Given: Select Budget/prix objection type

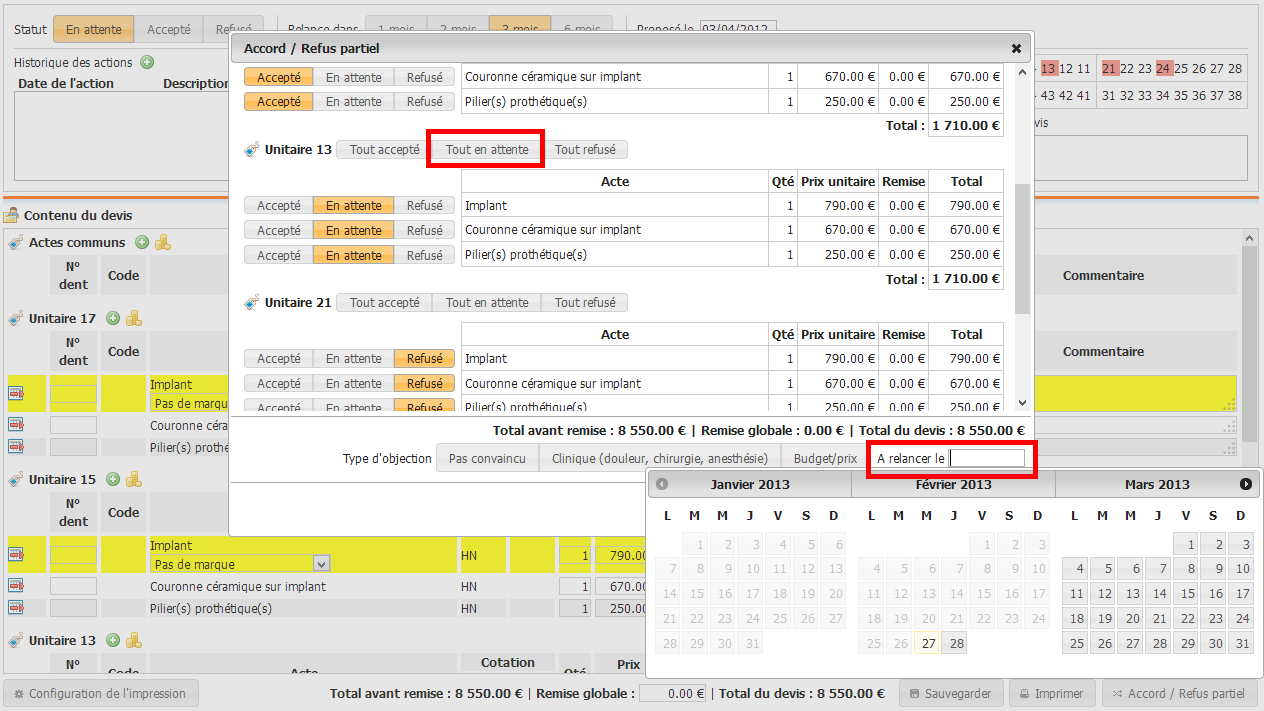Looking at the screenshot, I should pos(825,459).
